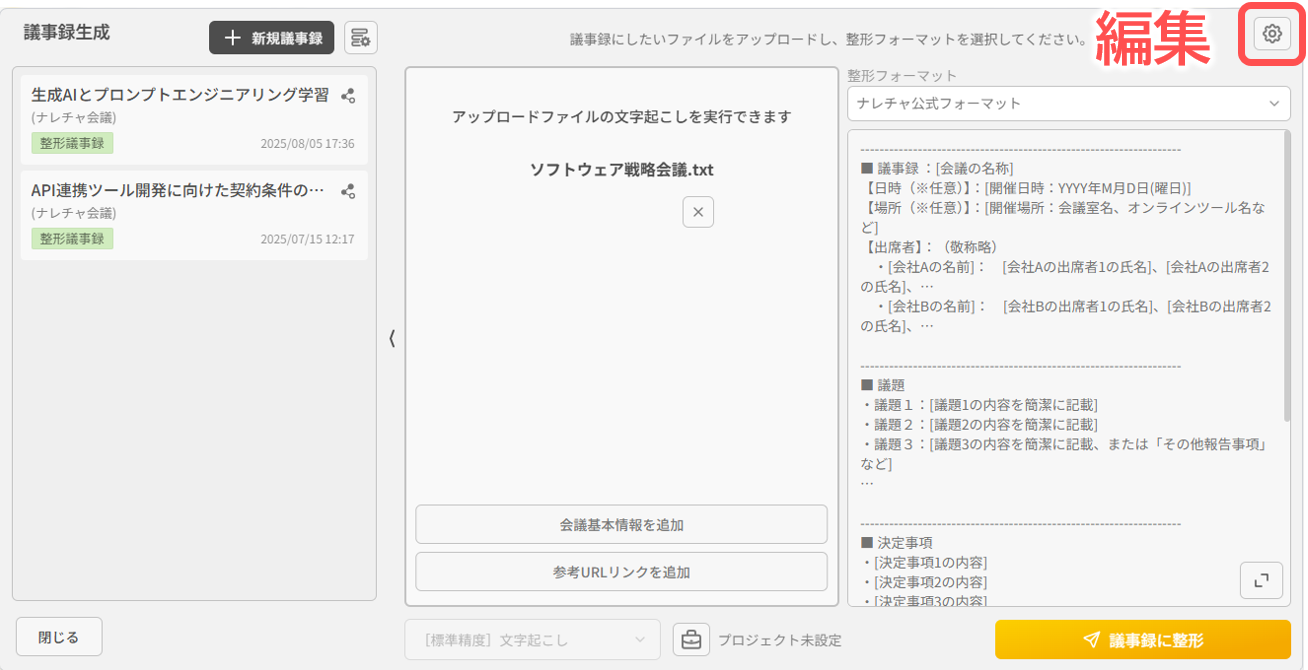Open the 標準精度 文字起こし dropdown
The width and height of the screenshot is (1308, 670).
point(532,639)
